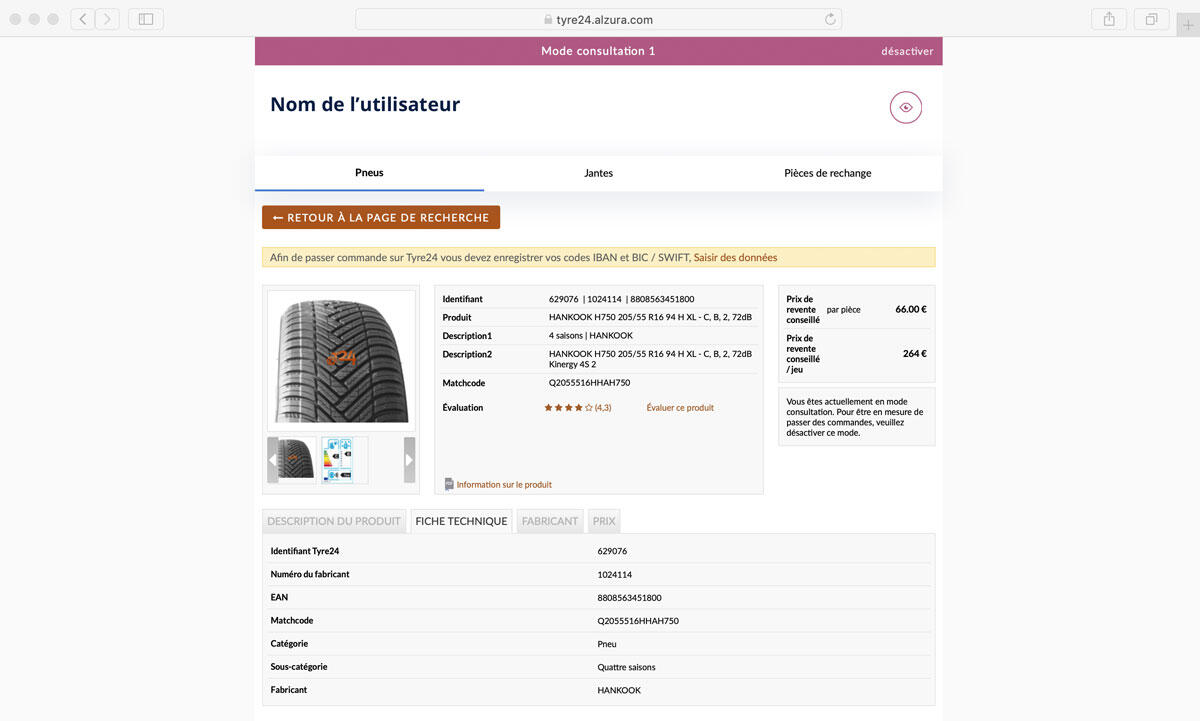1200x721 pixels.
Task: Click the Évaluer ce produit link
Action: coord(680,408)
